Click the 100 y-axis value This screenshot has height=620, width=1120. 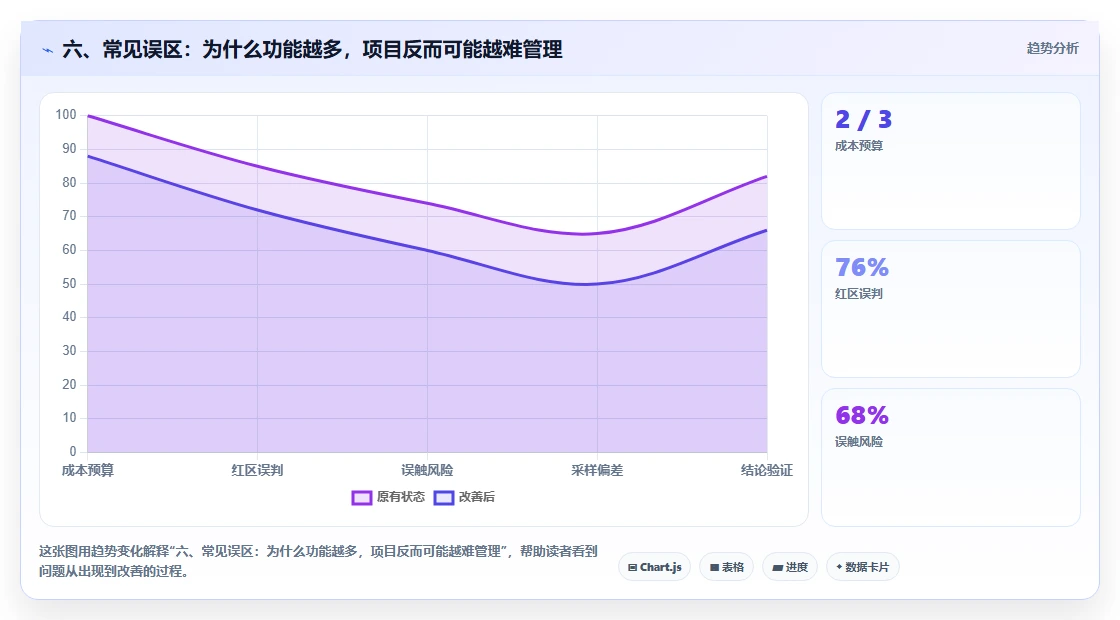click(x=66, y=115)
